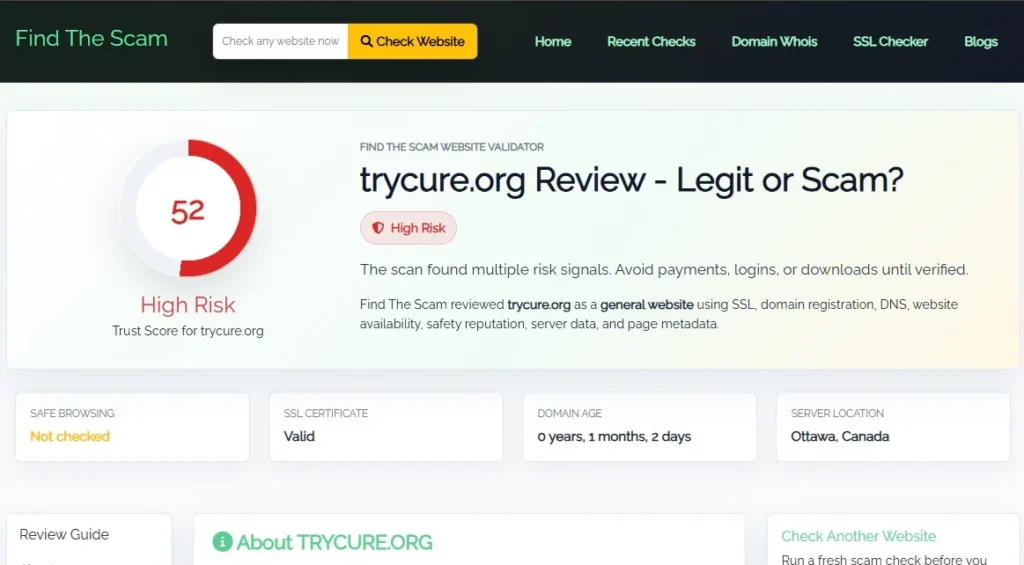1024x565 pixels.
Task: Click the 'trycure.org Review - Legit or Scam?' title
Action: click(x=632, y=180)
